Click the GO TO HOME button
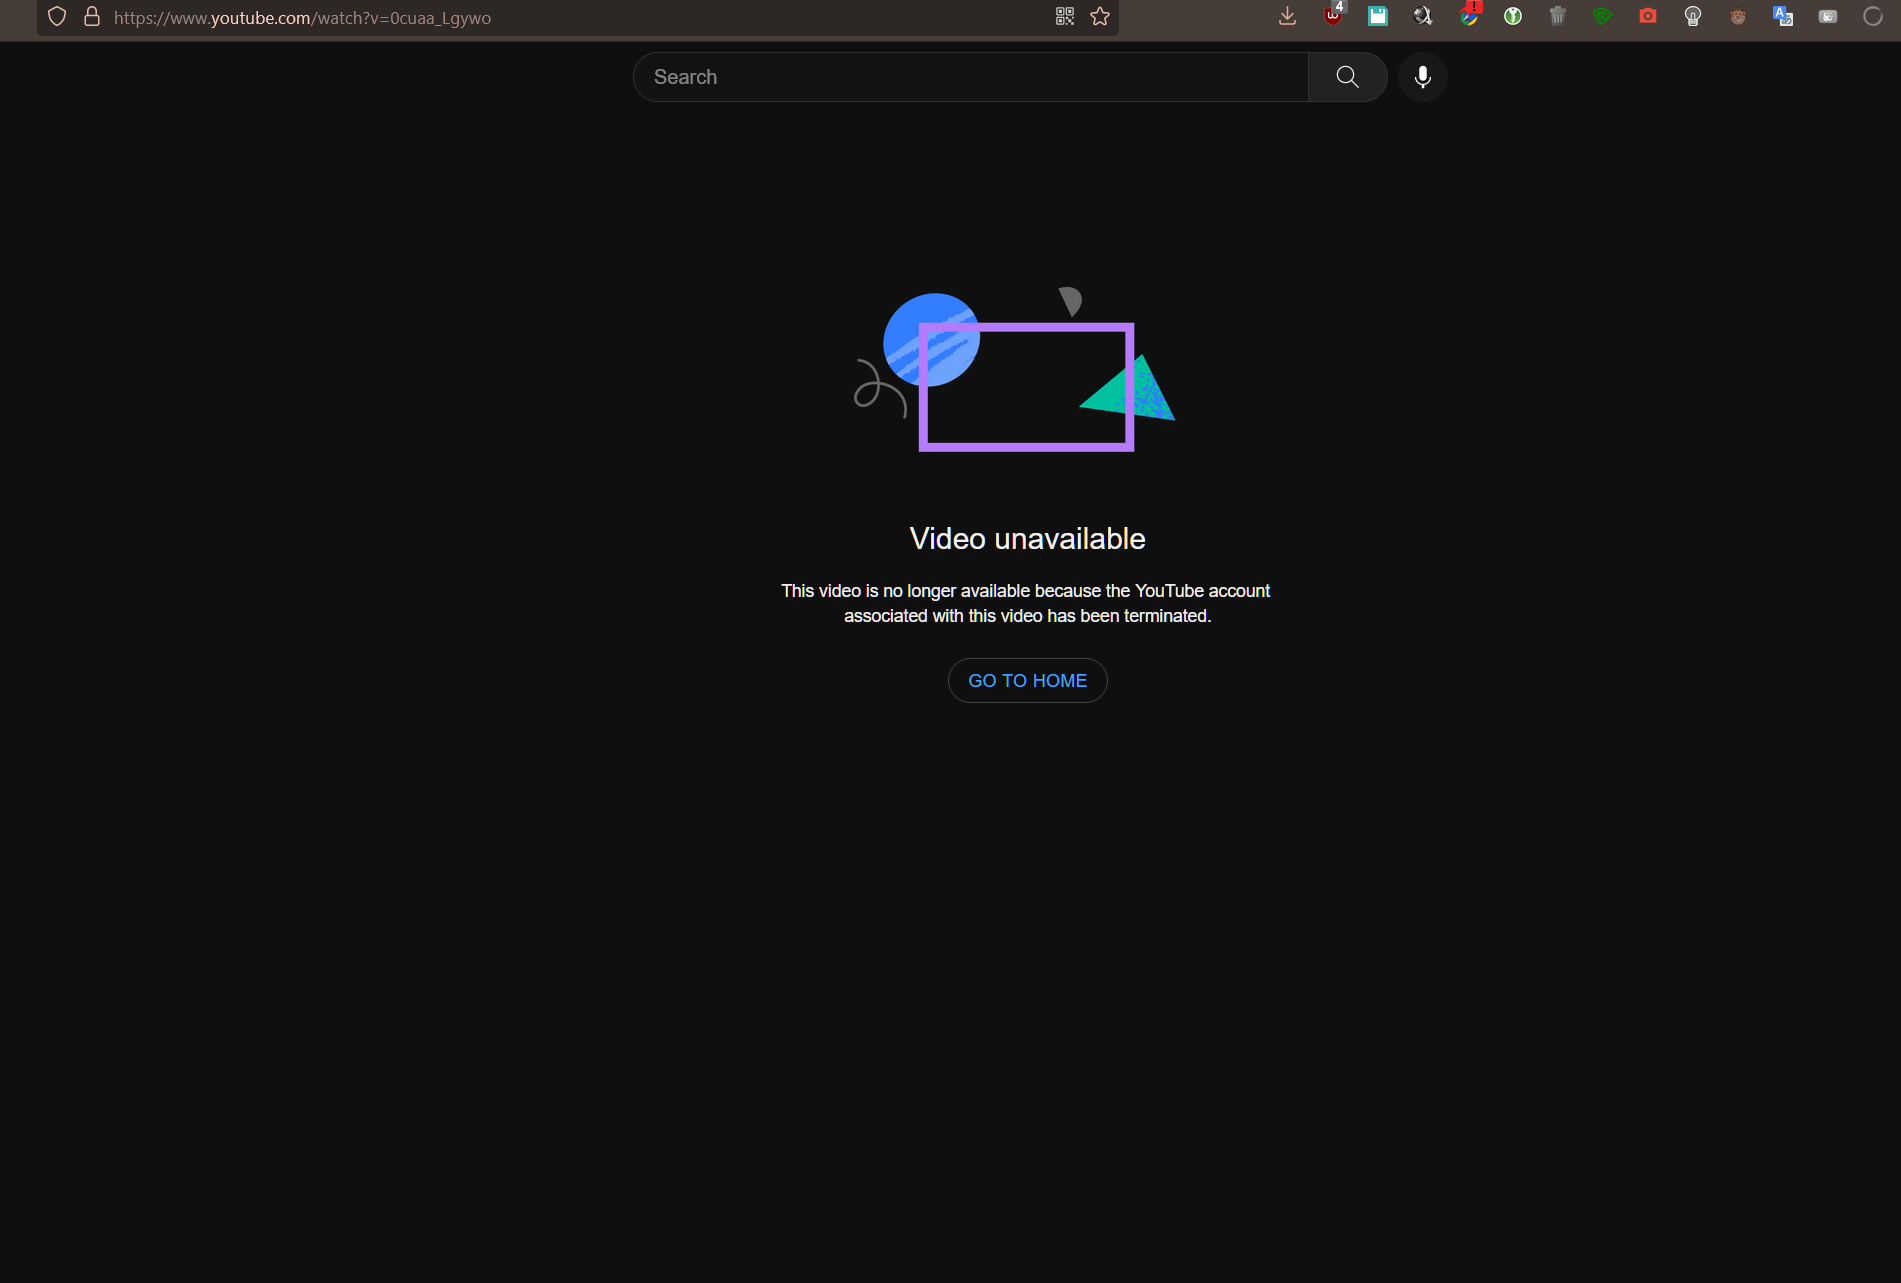This screenshot has width=1901, height=1283. tap(1027, 680)
